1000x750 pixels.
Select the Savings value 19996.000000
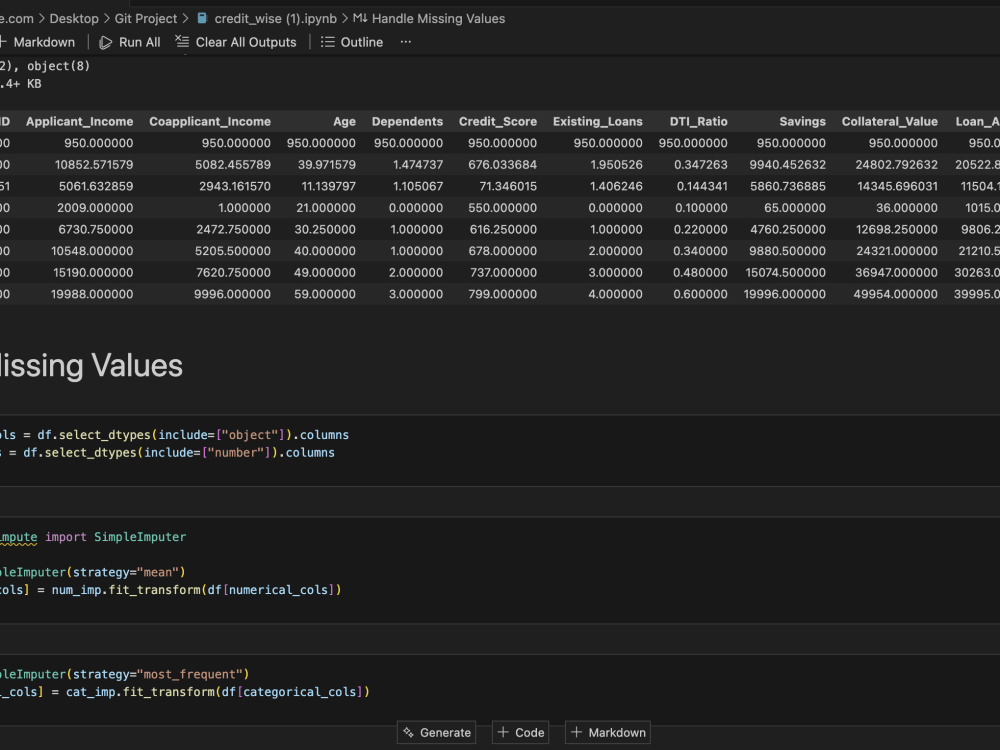click(x=784, y=294)
